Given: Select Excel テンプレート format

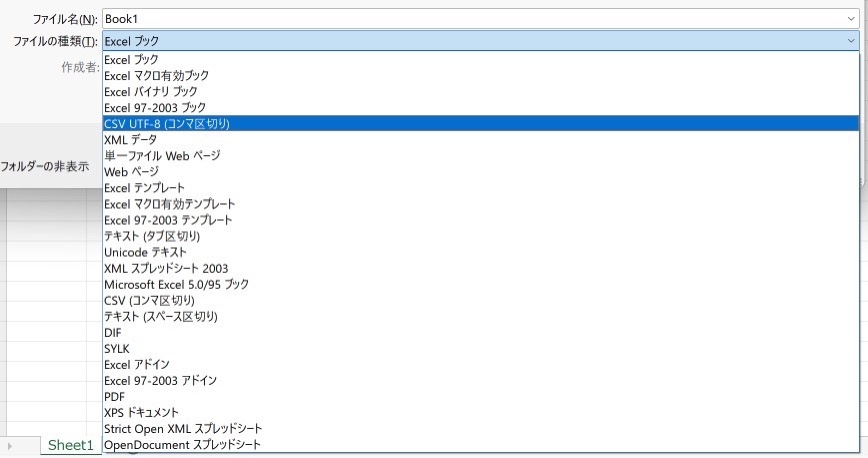Looking at the screenshot, I should [x=480, y=188].
